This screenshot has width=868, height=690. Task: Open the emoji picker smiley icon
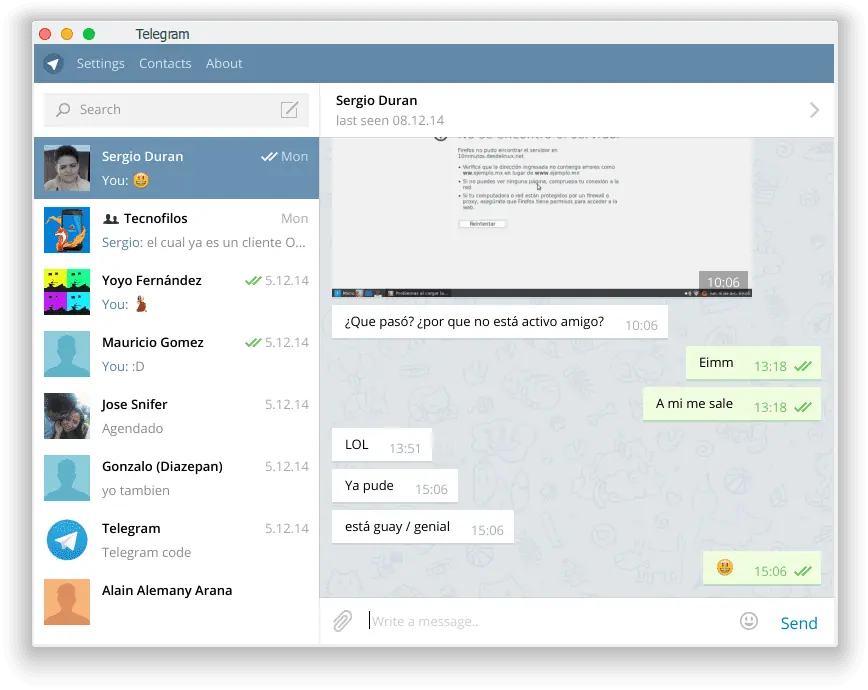coord(748,621)
